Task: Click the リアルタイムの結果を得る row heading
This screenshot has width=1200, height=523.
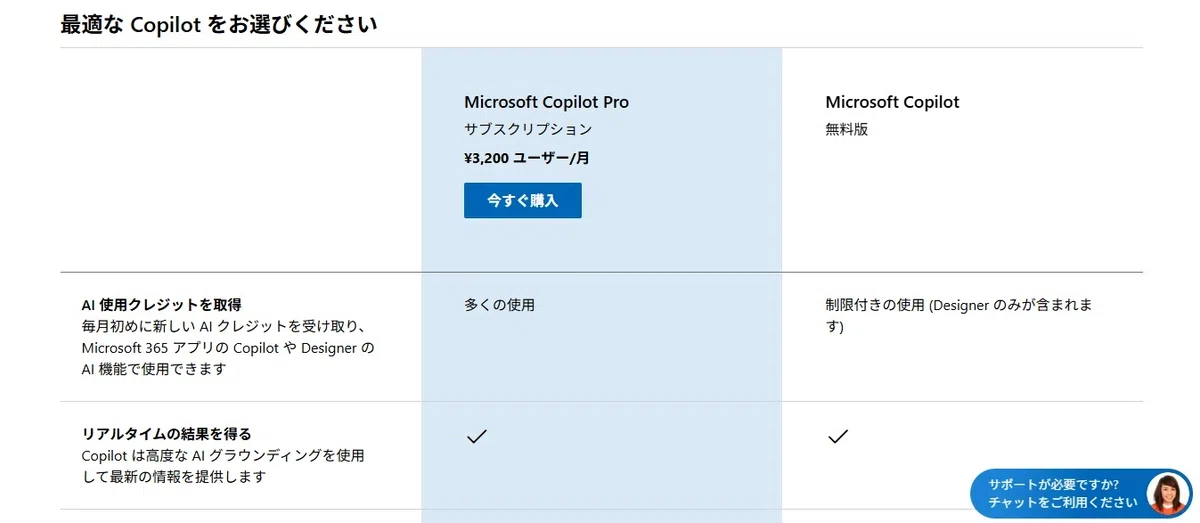Action: click(166, 434)
